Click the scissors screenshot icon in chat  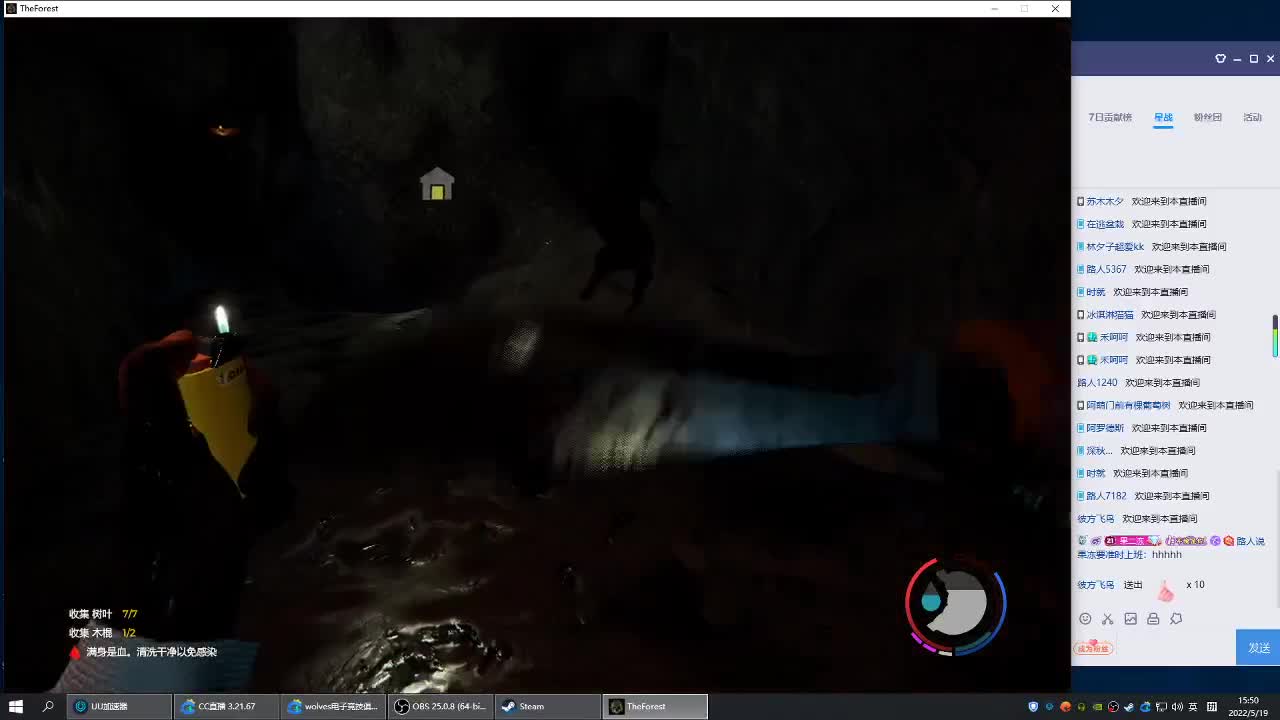click(1107, 619)
